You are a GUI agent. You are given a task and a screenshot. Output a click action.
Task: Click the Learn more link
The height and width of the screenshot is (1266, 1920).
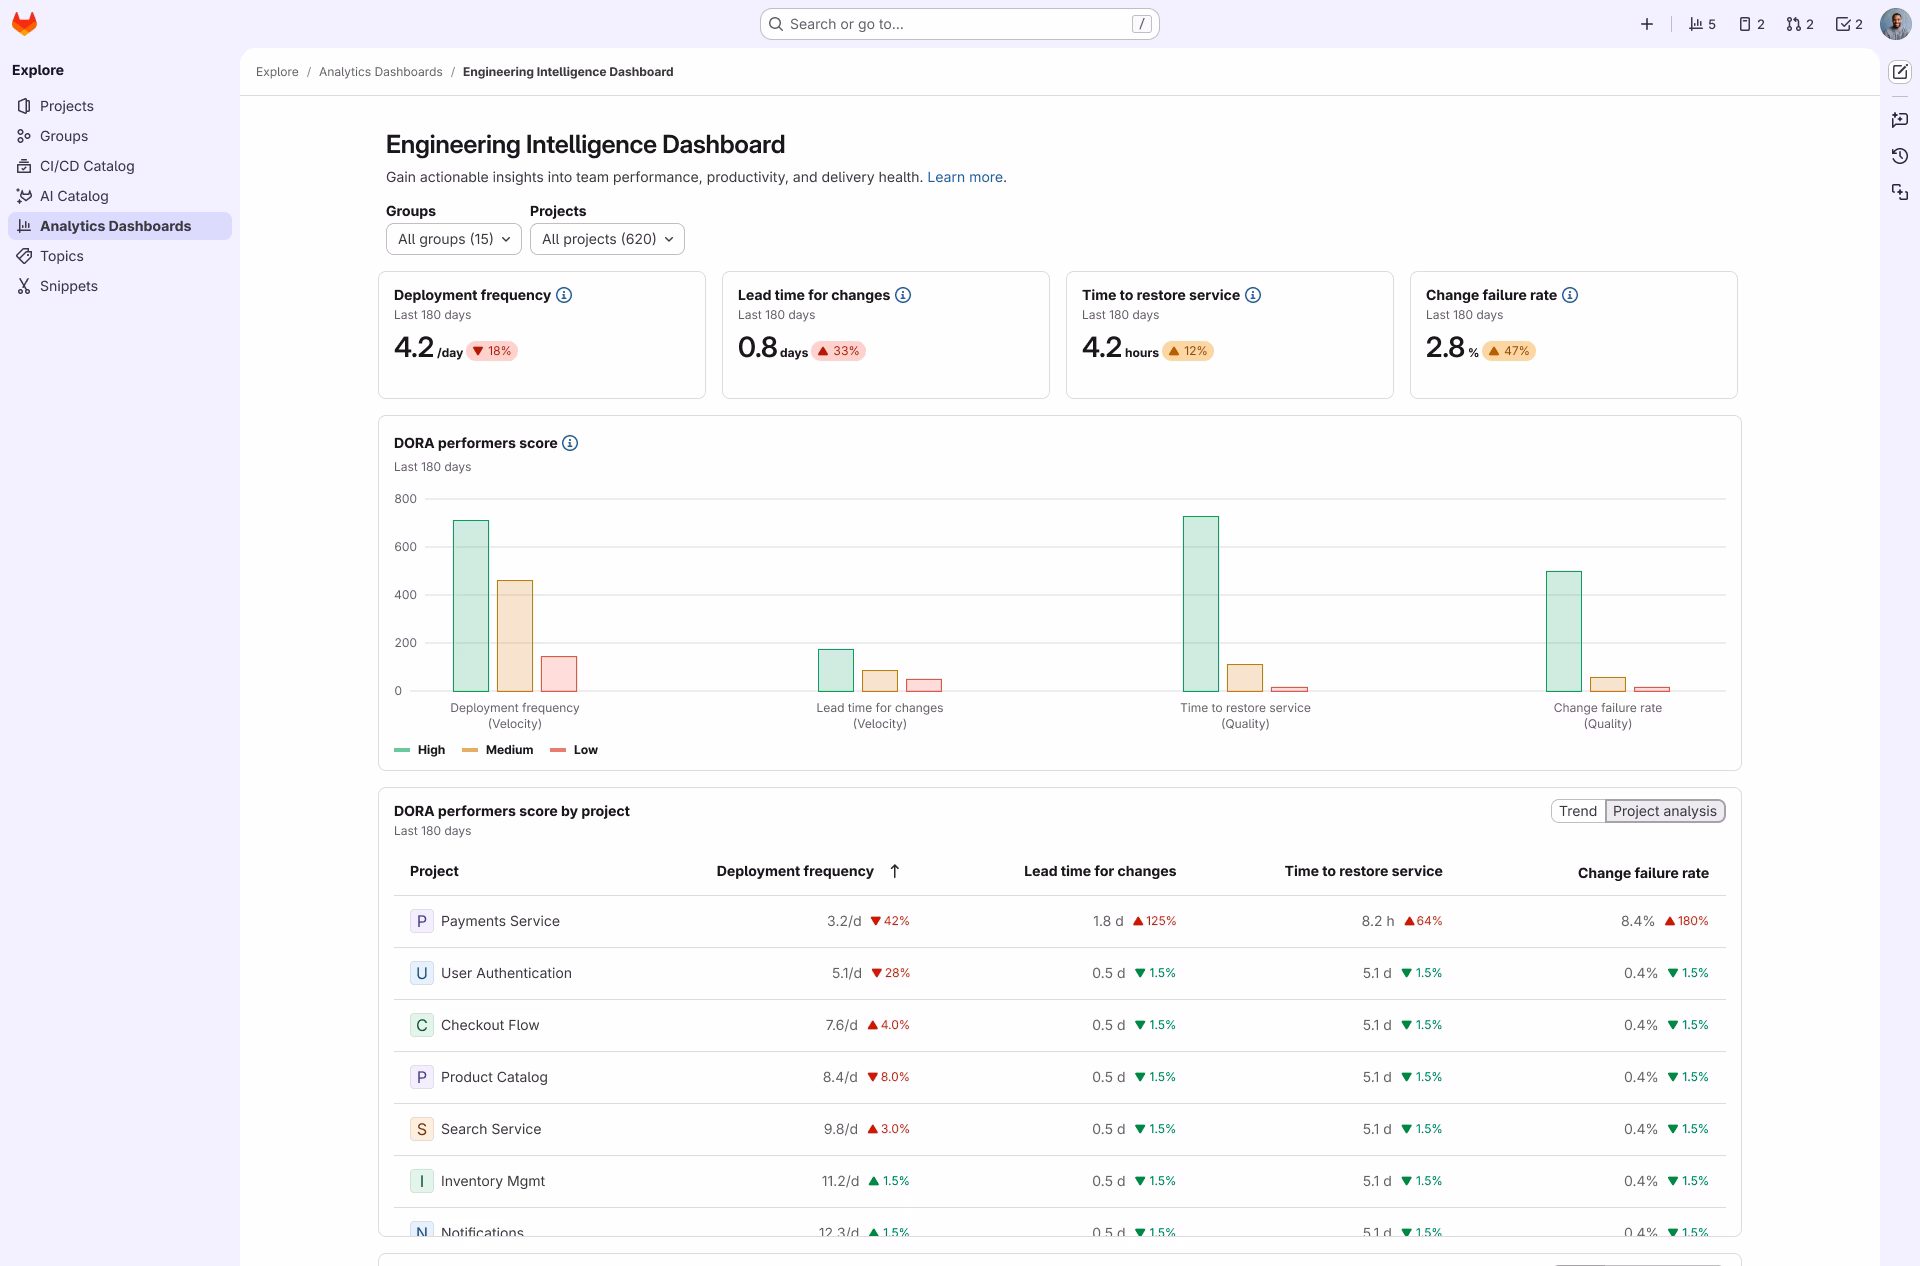965,177
